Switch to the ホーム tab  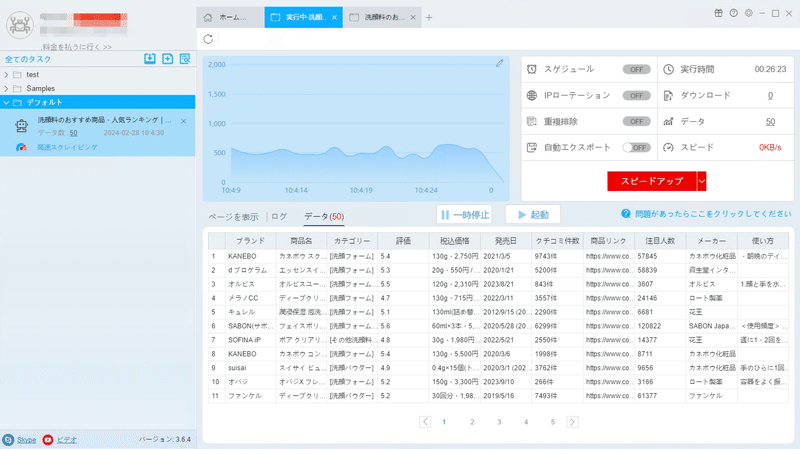(230, 17)
